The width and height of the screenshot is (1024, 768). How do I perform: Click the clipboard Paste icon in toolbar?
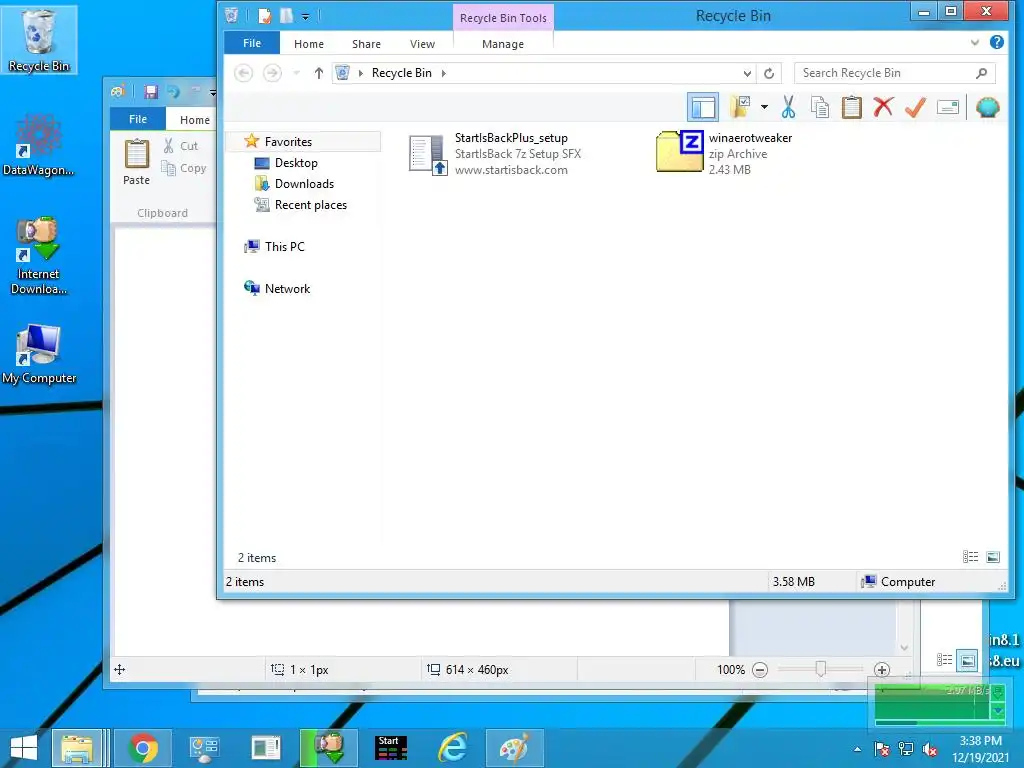(852, 107)
